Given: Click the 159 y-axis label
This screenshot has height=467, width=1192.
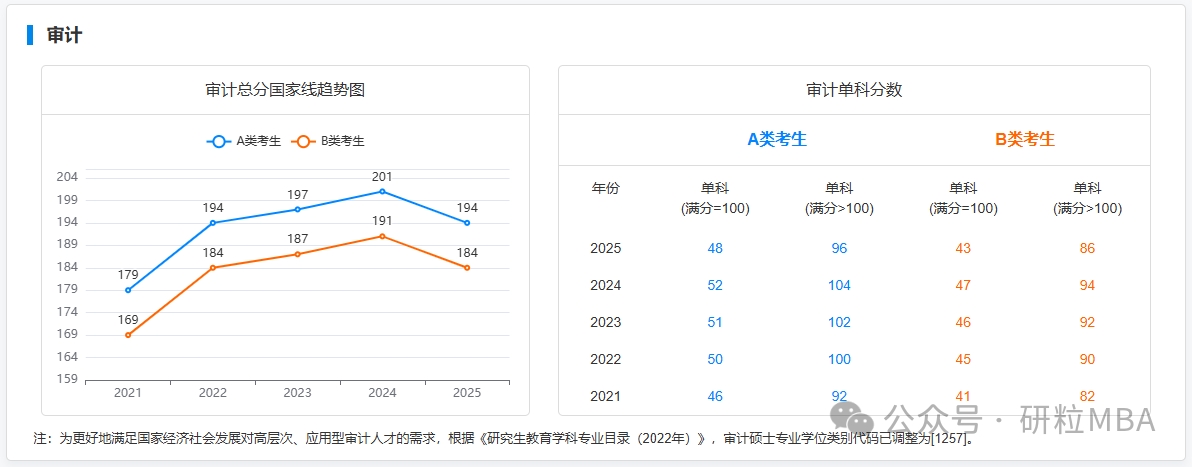Looking at the screenshot, I should (x=68, y=379).
